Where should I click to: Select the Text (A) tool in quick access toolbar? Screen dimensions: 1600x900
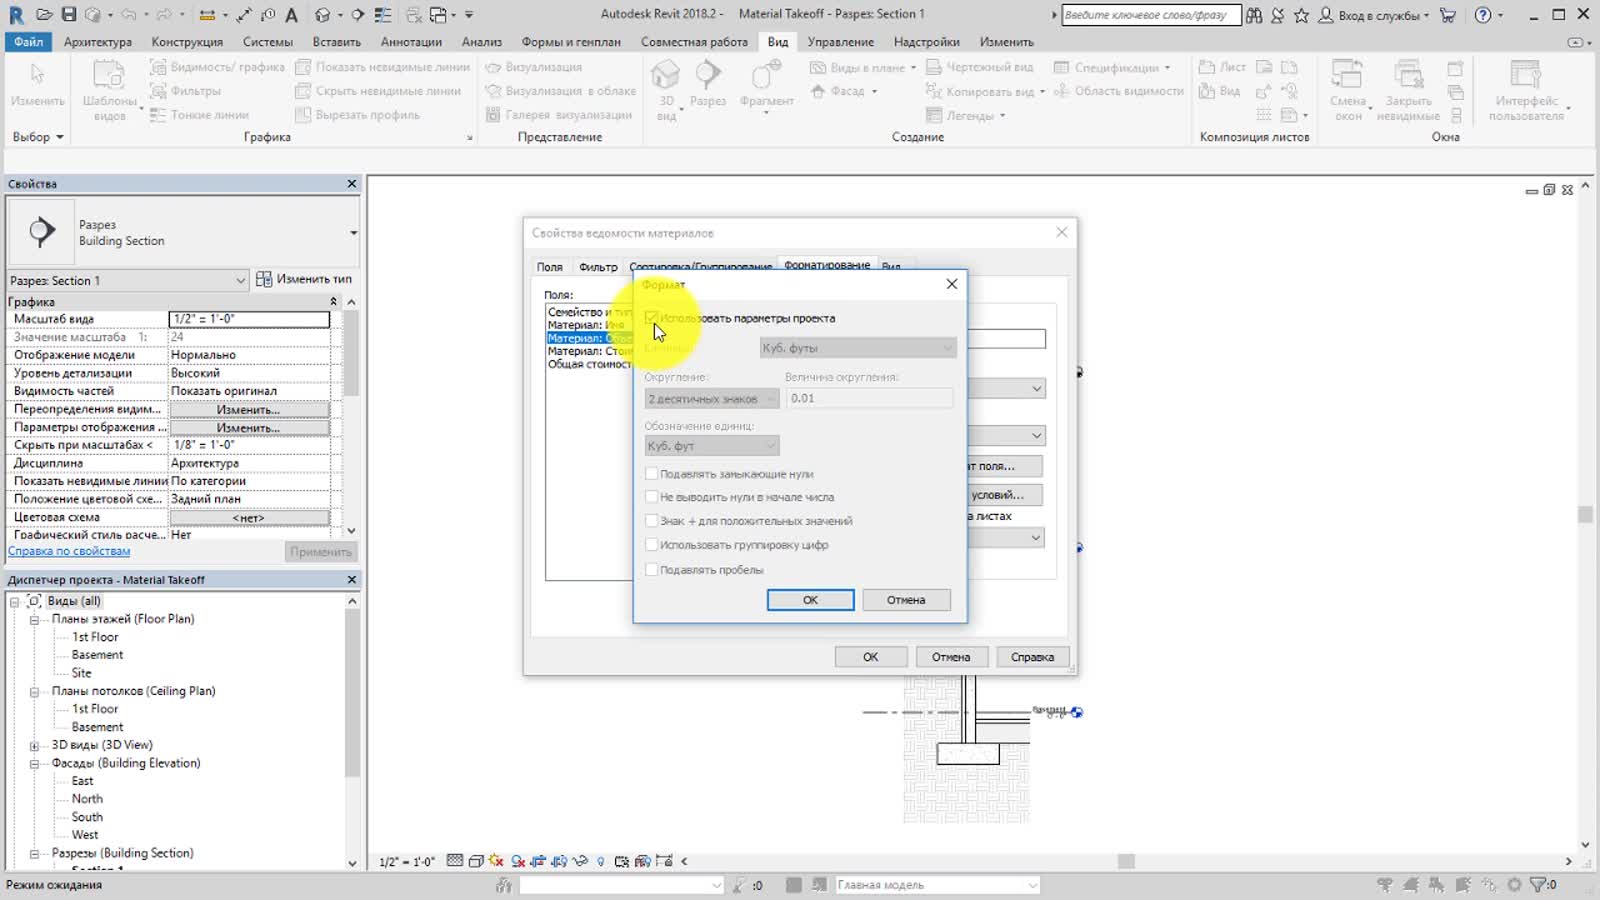(291, 14)
